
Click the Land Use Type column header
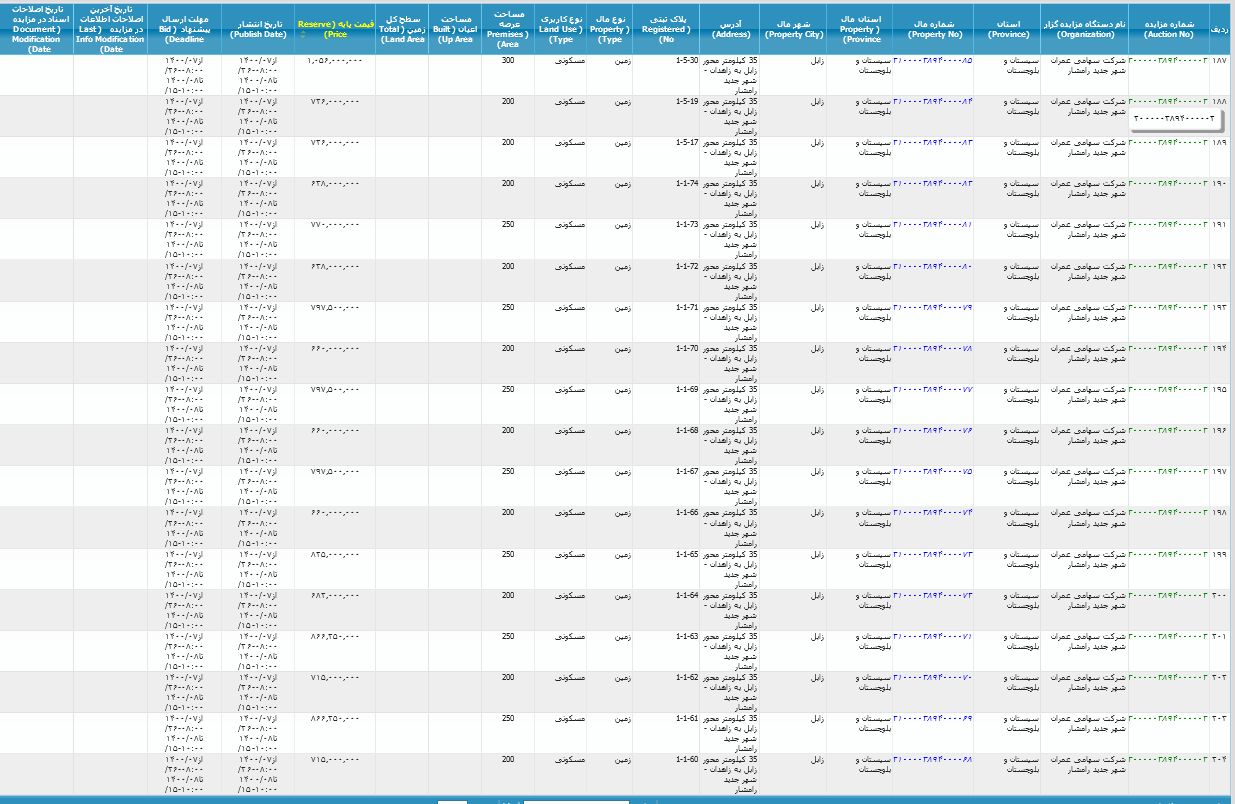pyautogui.click(x=561, y=28)
